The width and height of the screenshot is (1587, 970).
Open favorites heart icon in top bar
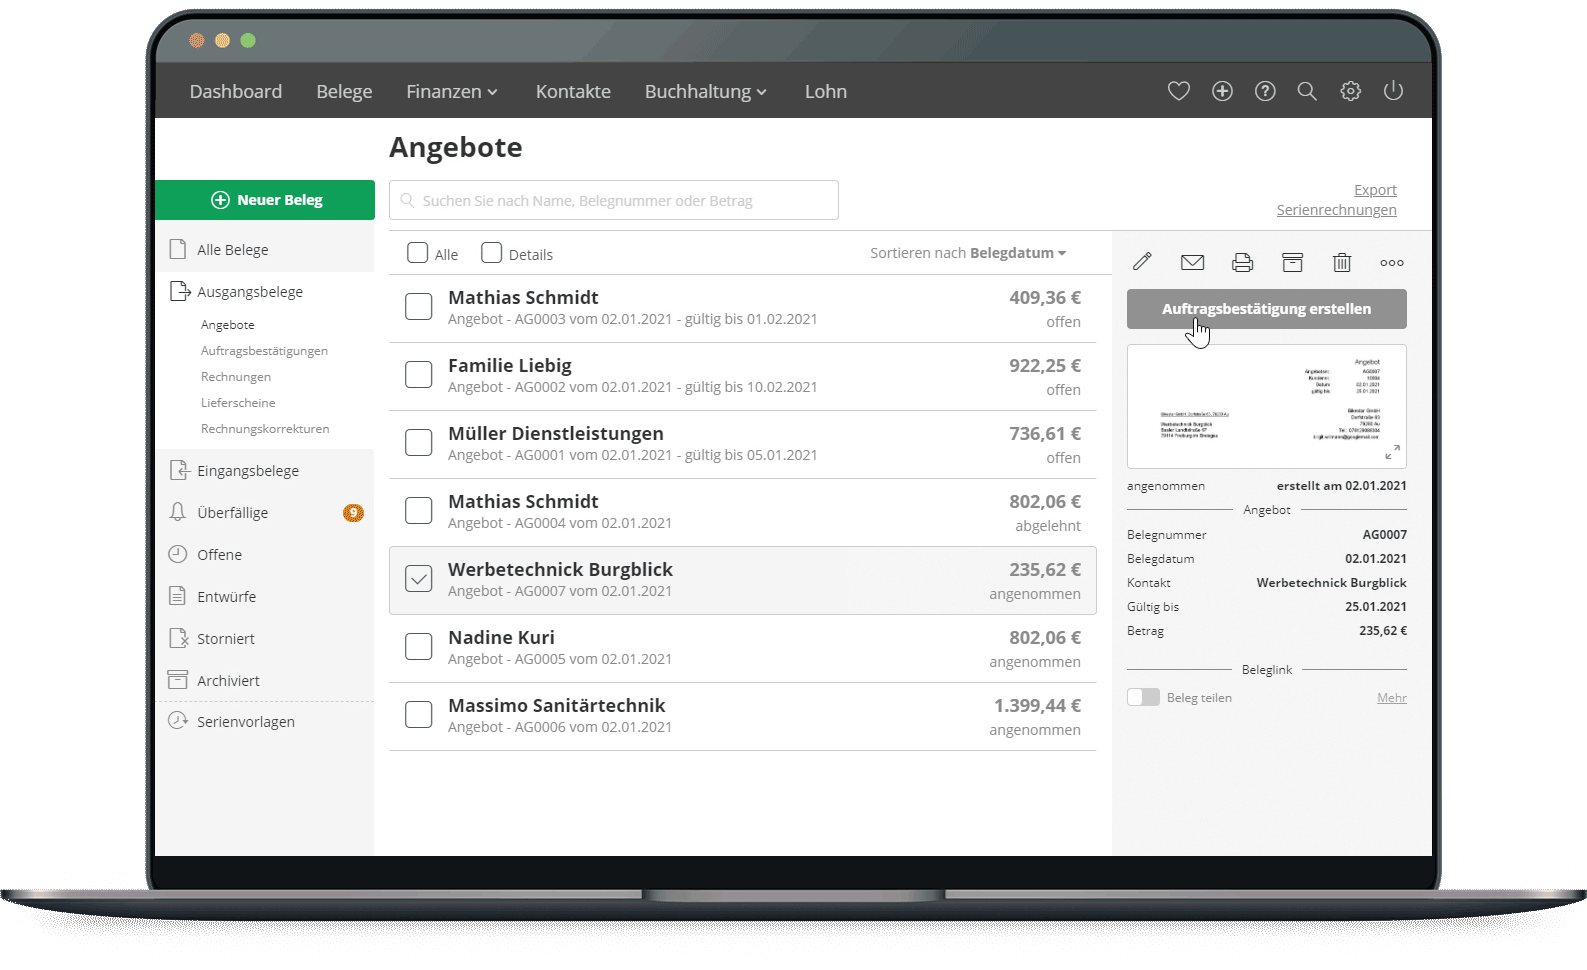[1179, 91]
